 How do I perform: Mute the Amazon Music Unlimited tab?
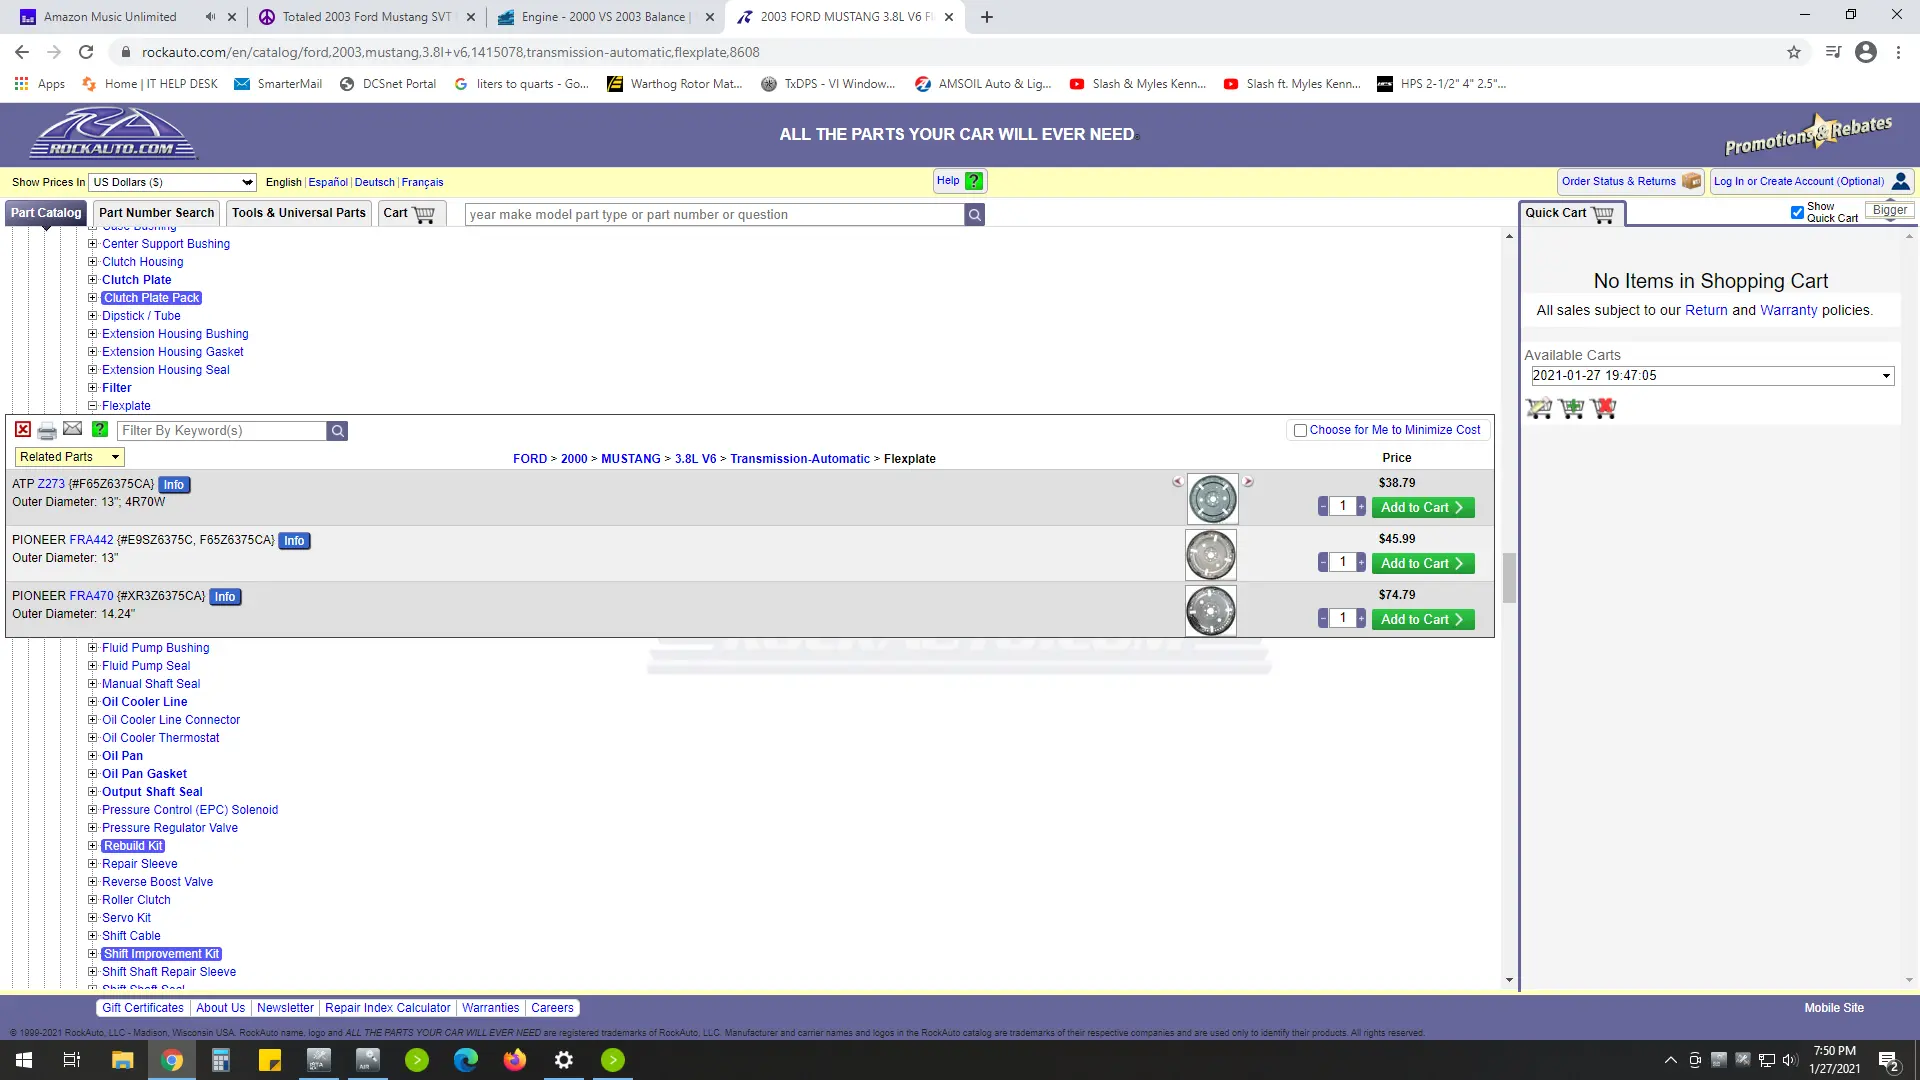click(210, 17)
